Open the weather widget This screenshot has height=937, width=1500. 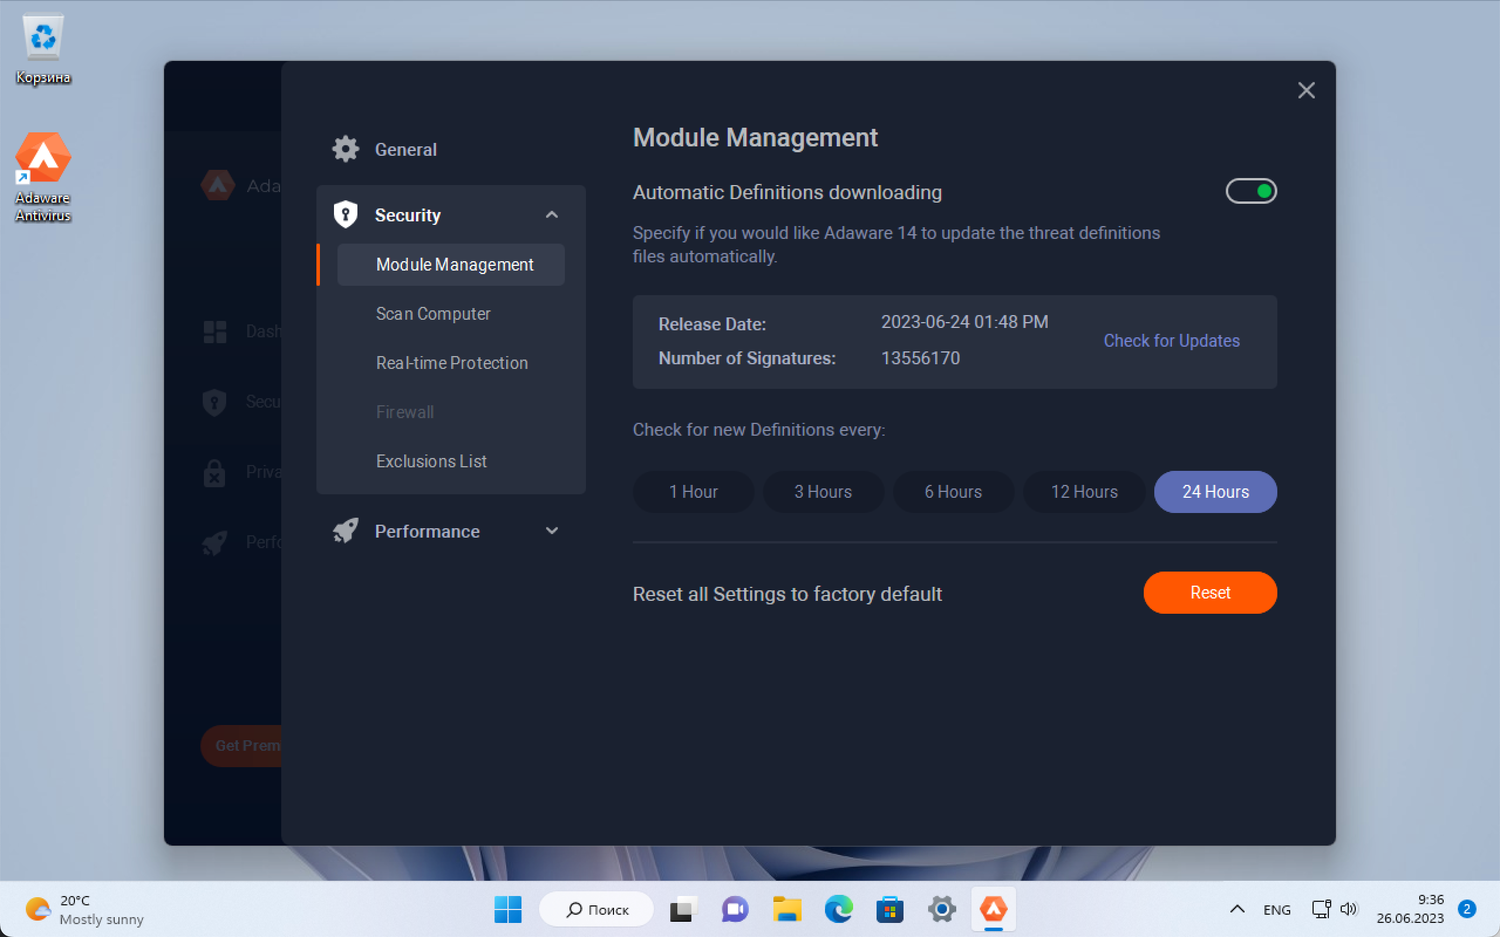pyautogui.click(x=85, y=909)
